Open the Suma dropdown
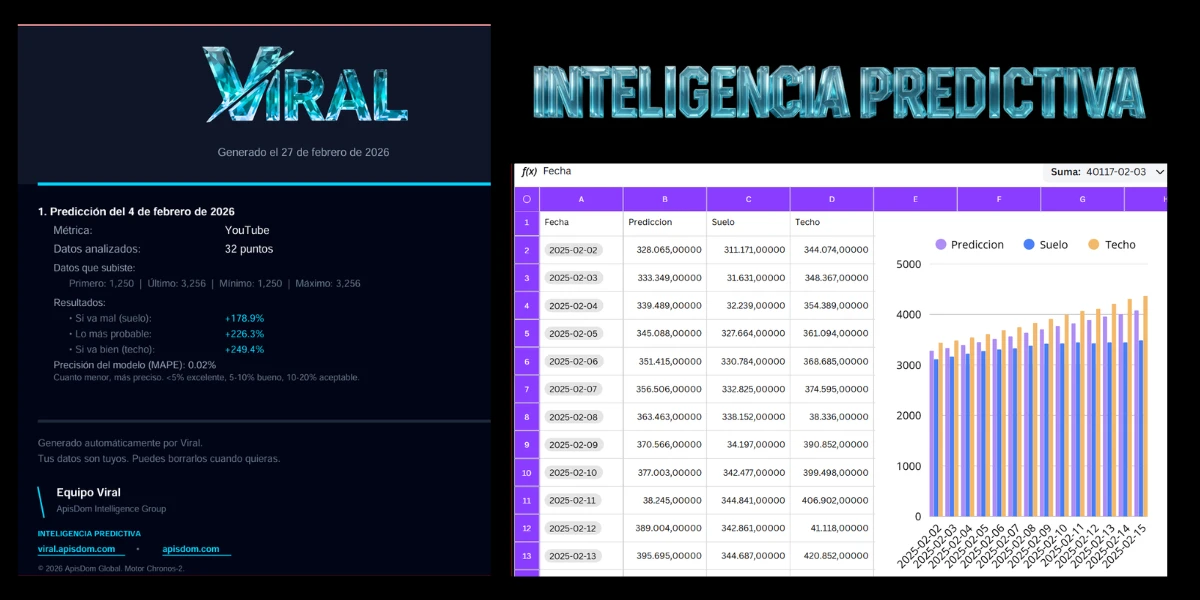The width and height of the screenshot is (1200, 600). [x=1156, y=171]
